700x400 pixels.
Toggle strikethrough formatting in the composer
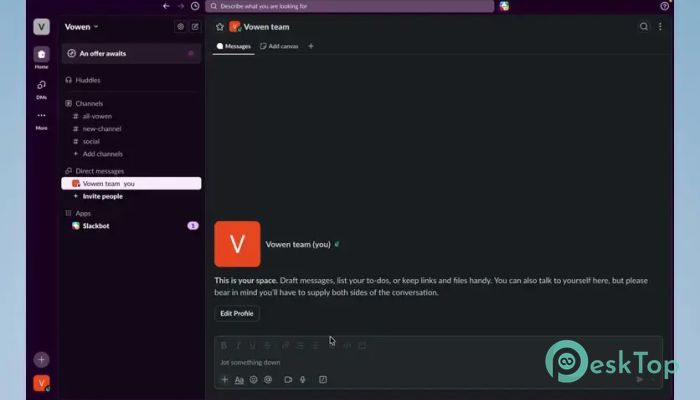267,346
